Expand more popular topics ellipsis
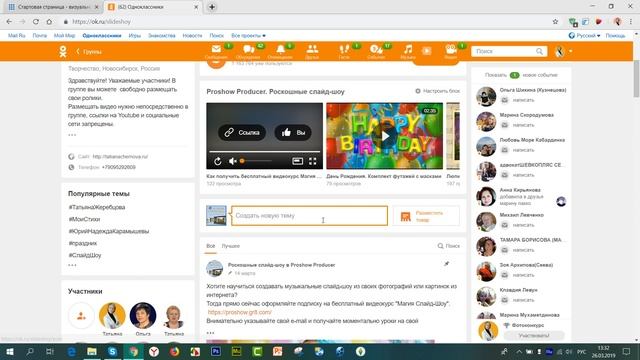The image size is (640, 360). [72, 265]
